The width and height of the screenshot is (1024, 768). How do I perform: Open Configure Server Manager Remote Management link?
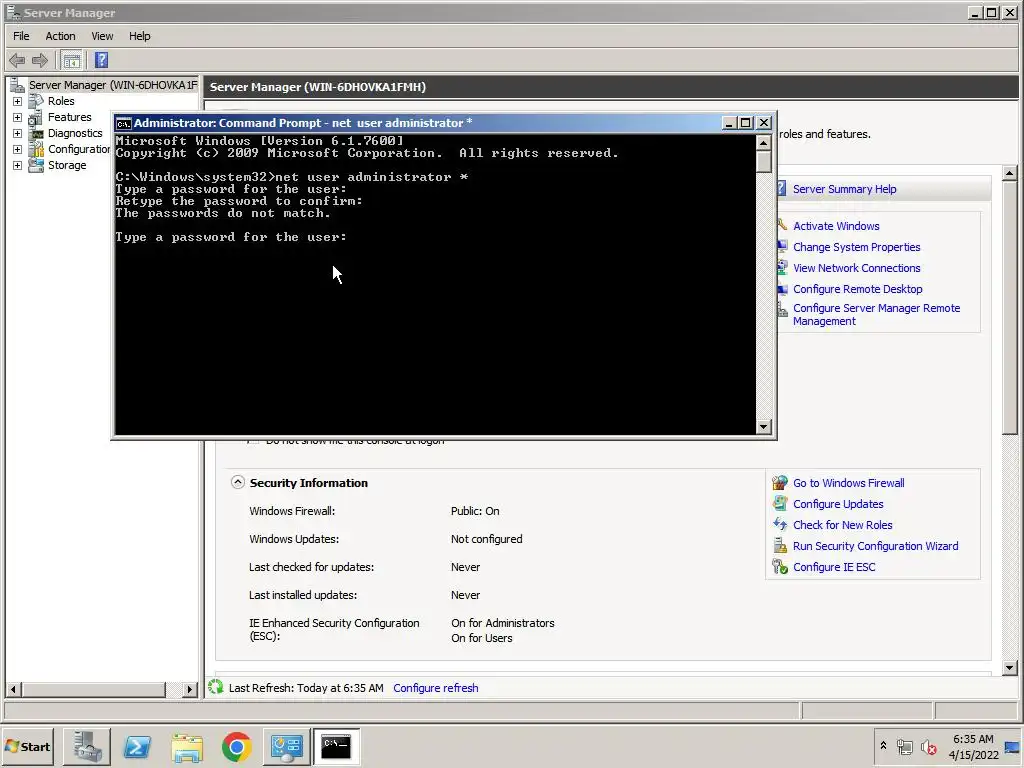point(876,315)
